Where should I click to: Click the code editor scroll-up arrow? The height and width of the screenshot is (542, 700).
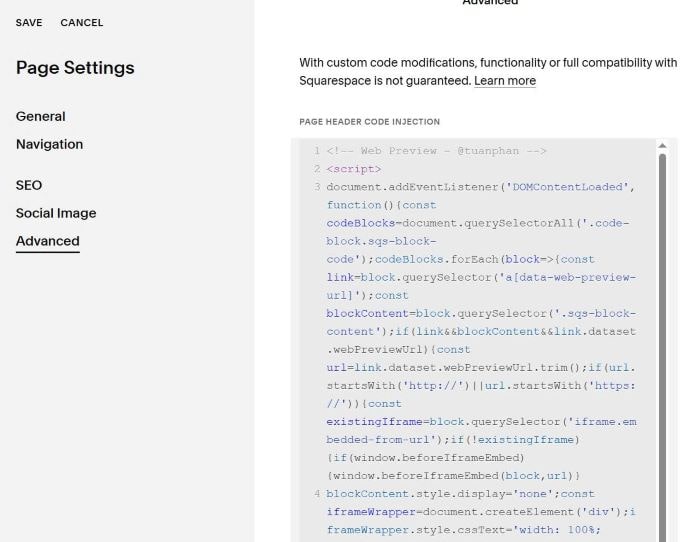[x=662, y=146]
